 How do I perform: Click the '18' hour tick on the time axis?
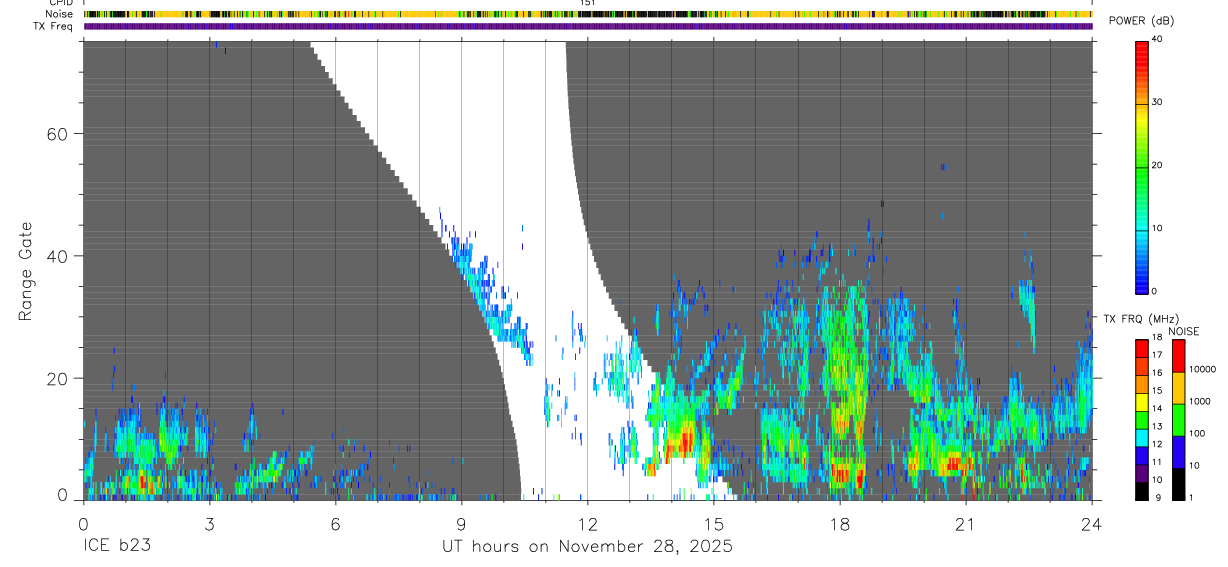840,524
